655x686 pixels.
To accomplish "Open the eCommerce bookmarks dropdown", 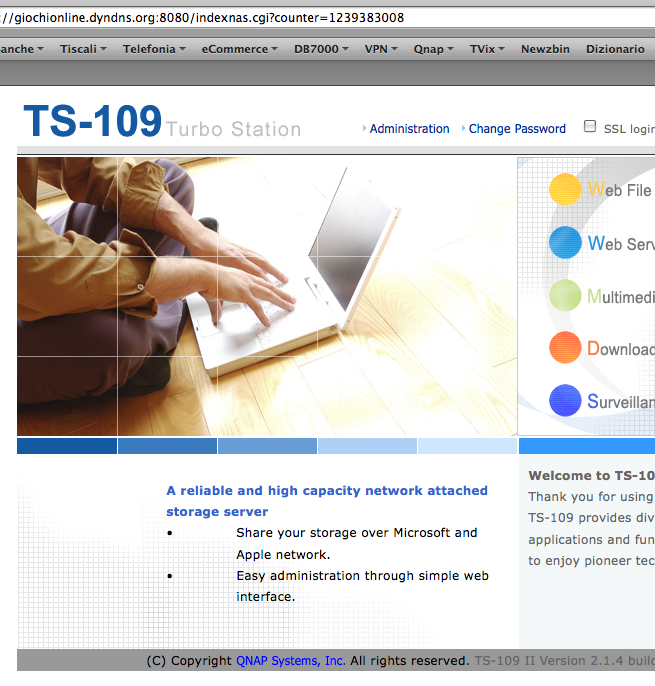I will click(239, 49).
